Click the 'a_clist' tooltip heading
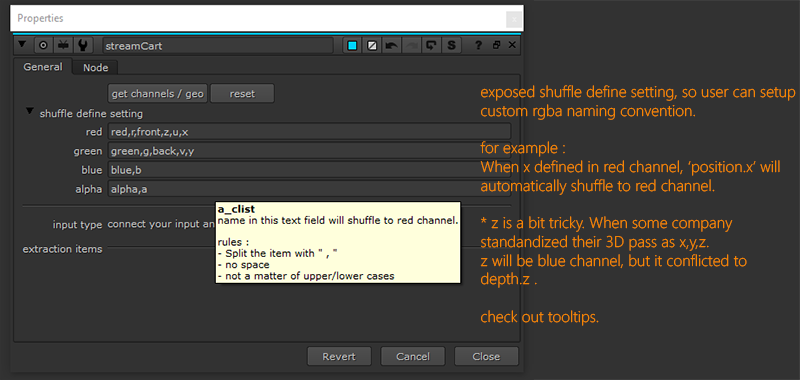This screenshot has height=380, width=800. coord(236,210)
